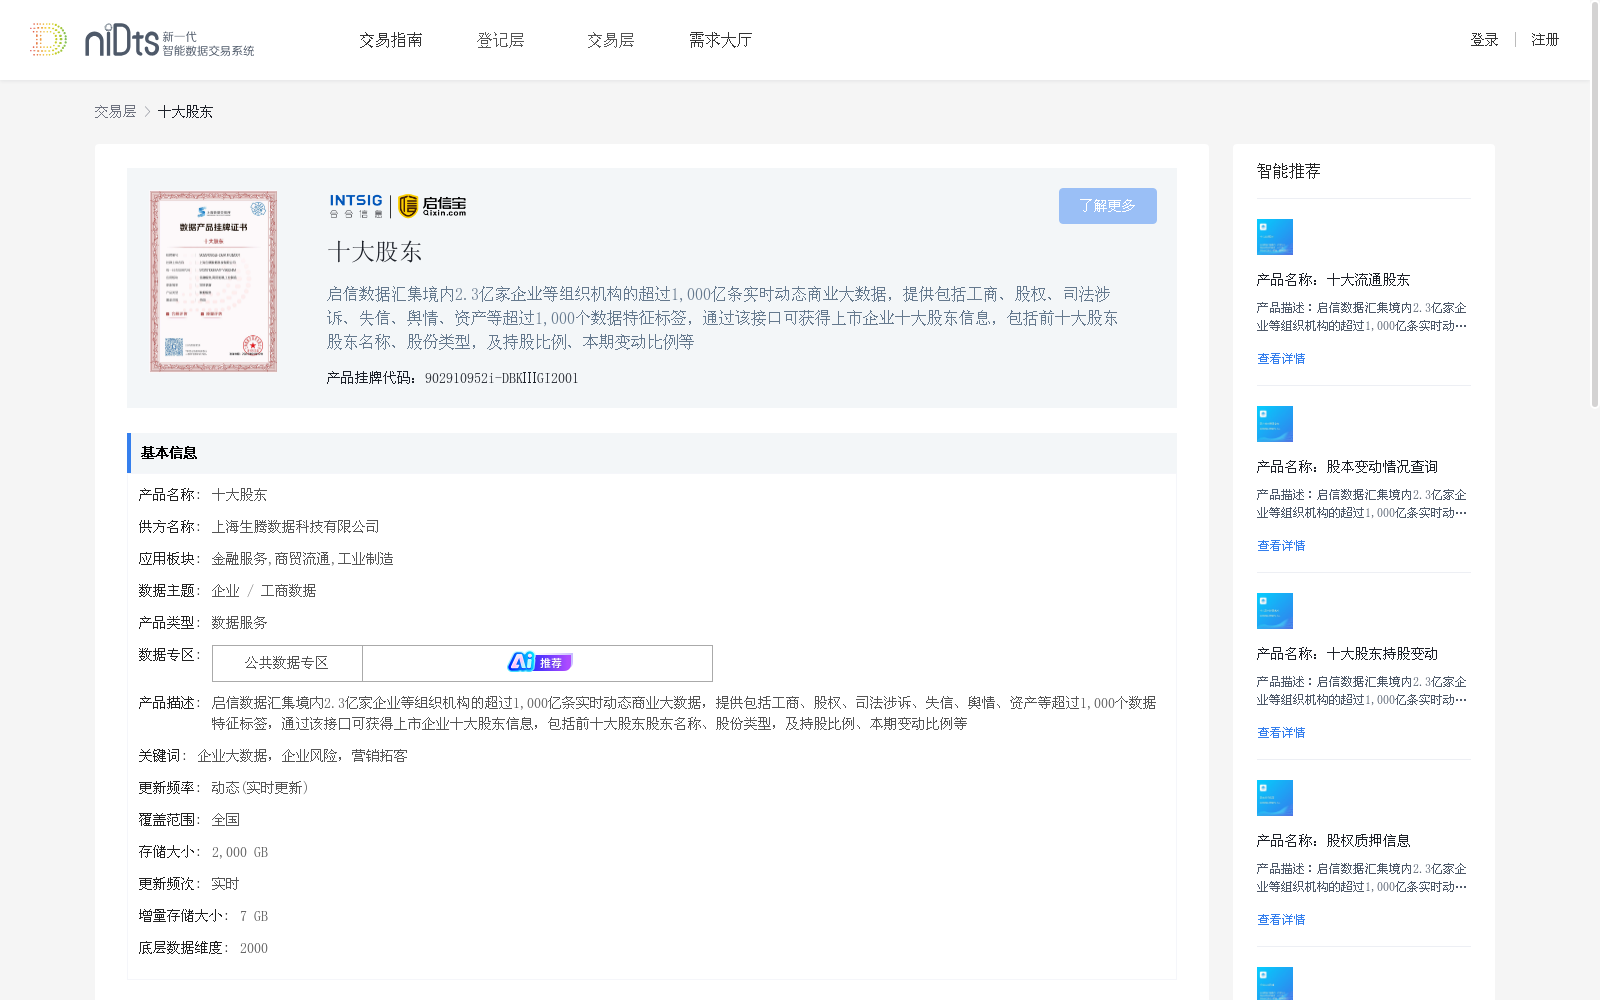Click update frequency 动态(实时更新)
Screen dimensions: 1600x1000
pyautogui.click(x=259, y=788)
